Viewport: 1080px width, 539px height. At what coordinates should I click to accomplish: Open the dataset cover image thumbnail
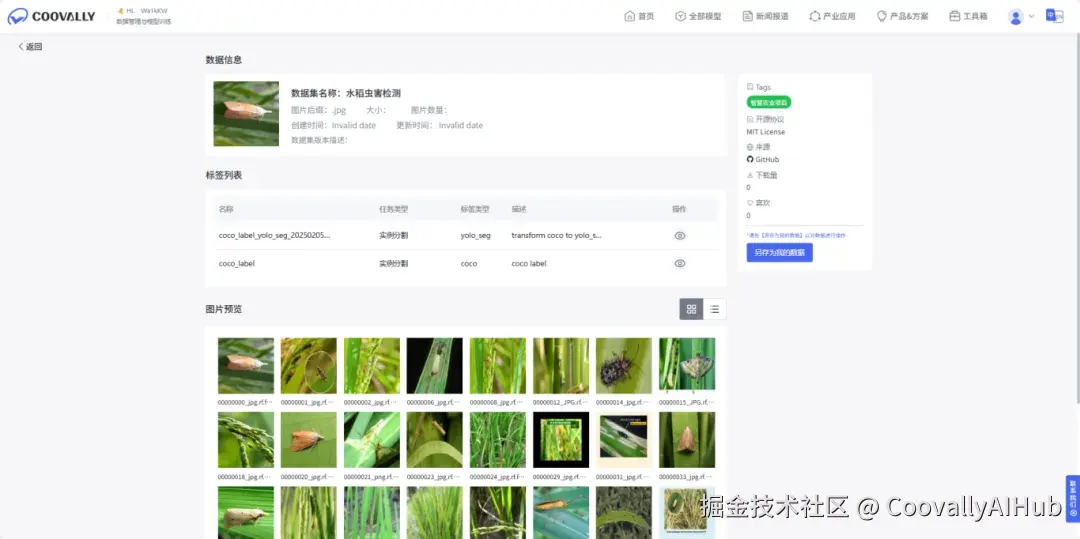coord(246,114)
